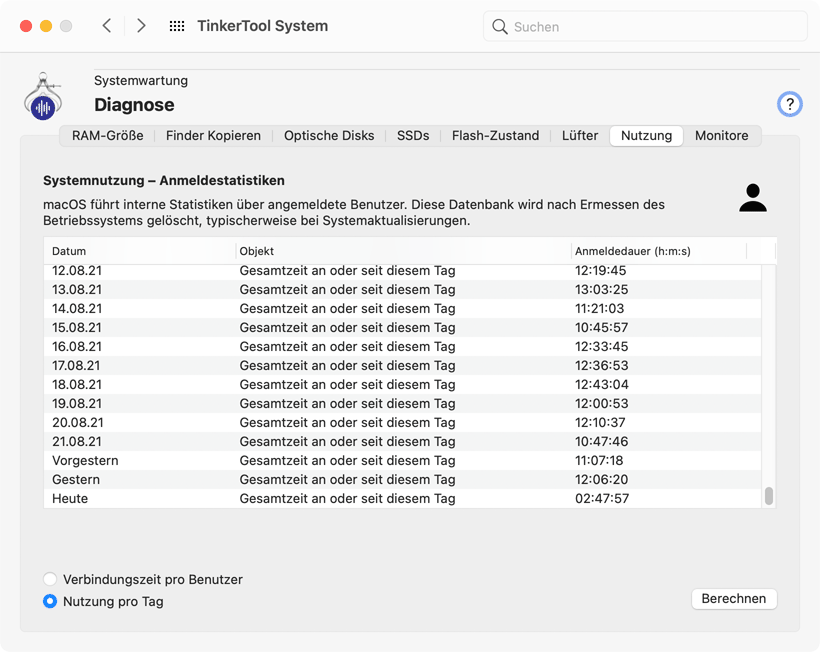Select the 13.08.21 row date
This screenshot has width=820, height=652.
click(x=77, y=290)
